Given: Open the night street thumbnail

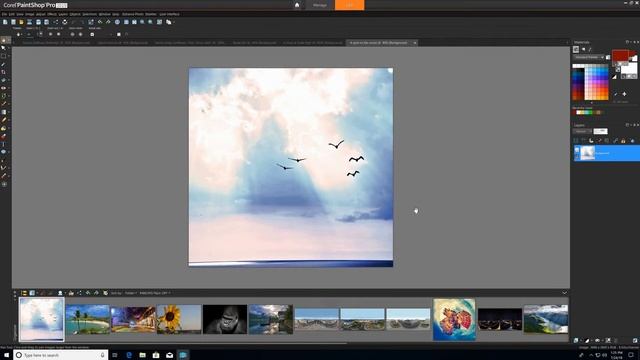Looking at the screenshot, I should [133, 319].
